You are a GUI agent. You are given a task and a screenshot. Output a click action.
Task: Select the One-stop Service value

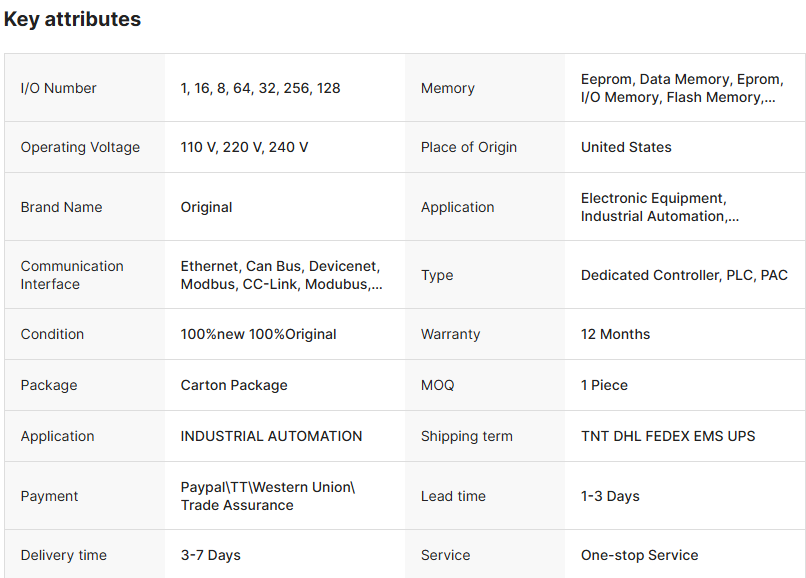639,555
